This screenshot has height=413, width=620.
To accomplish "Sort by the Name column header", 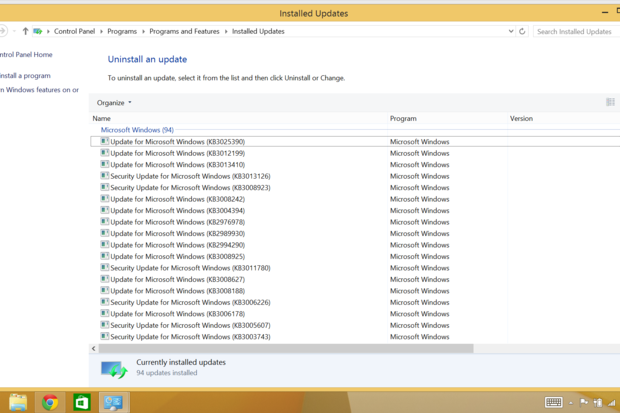I will coord(102,118).
